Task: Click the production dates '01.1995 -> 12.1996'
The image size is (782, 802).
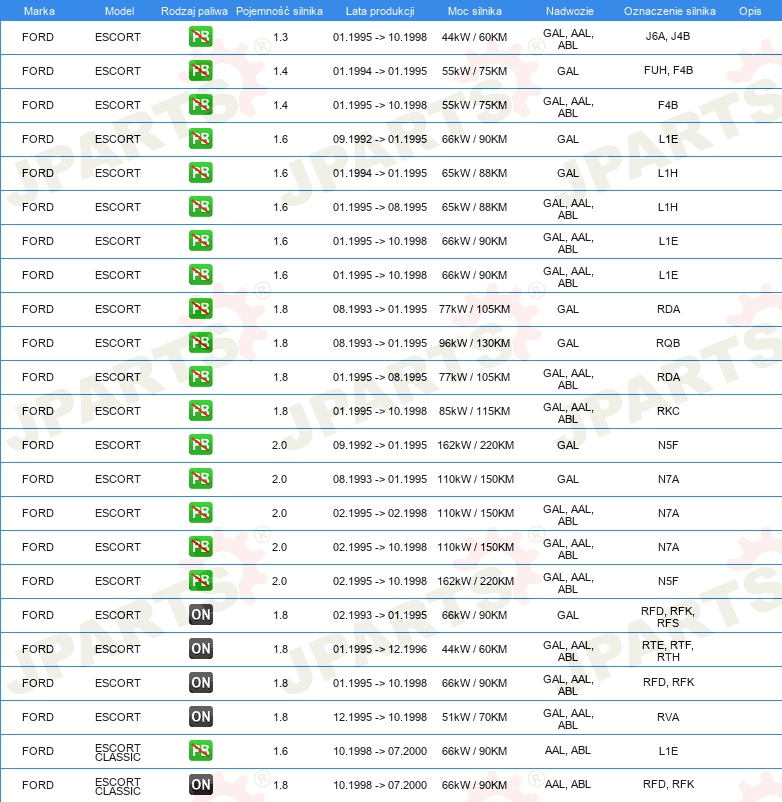Action: pos(380,649)
